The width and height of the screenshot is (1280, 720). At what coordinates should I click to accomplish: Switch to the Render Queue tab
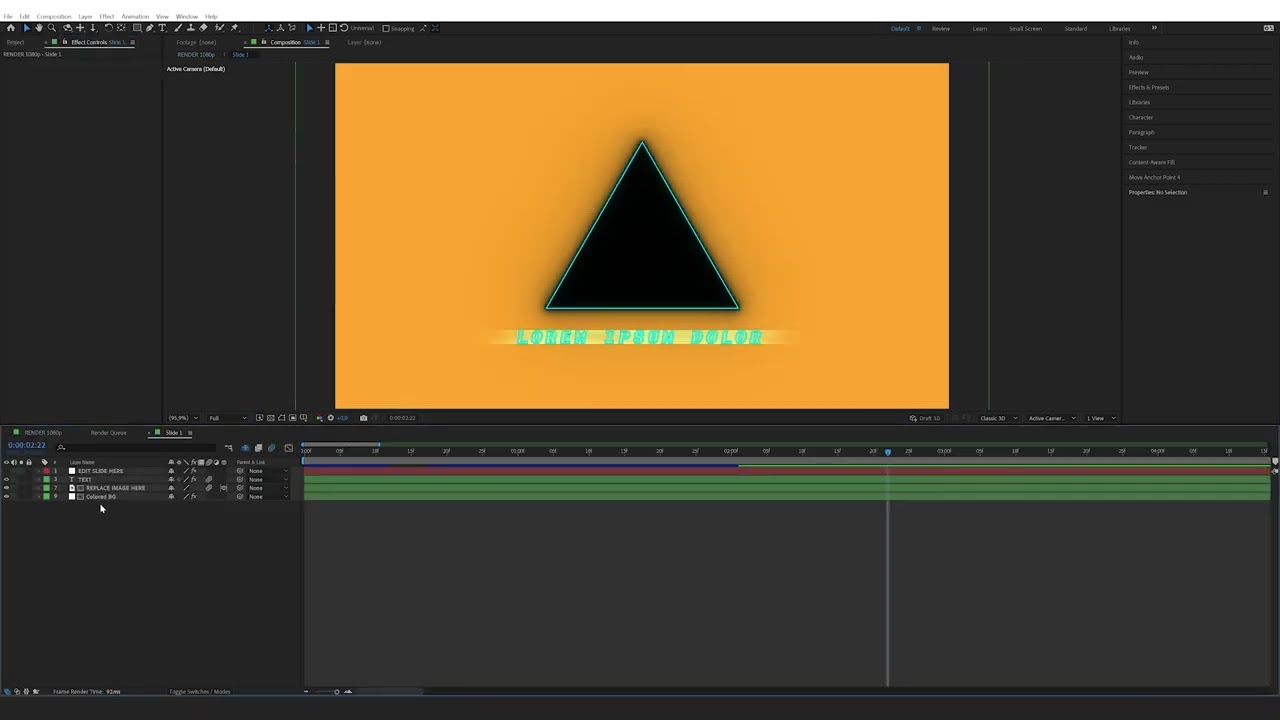point(108,433)
